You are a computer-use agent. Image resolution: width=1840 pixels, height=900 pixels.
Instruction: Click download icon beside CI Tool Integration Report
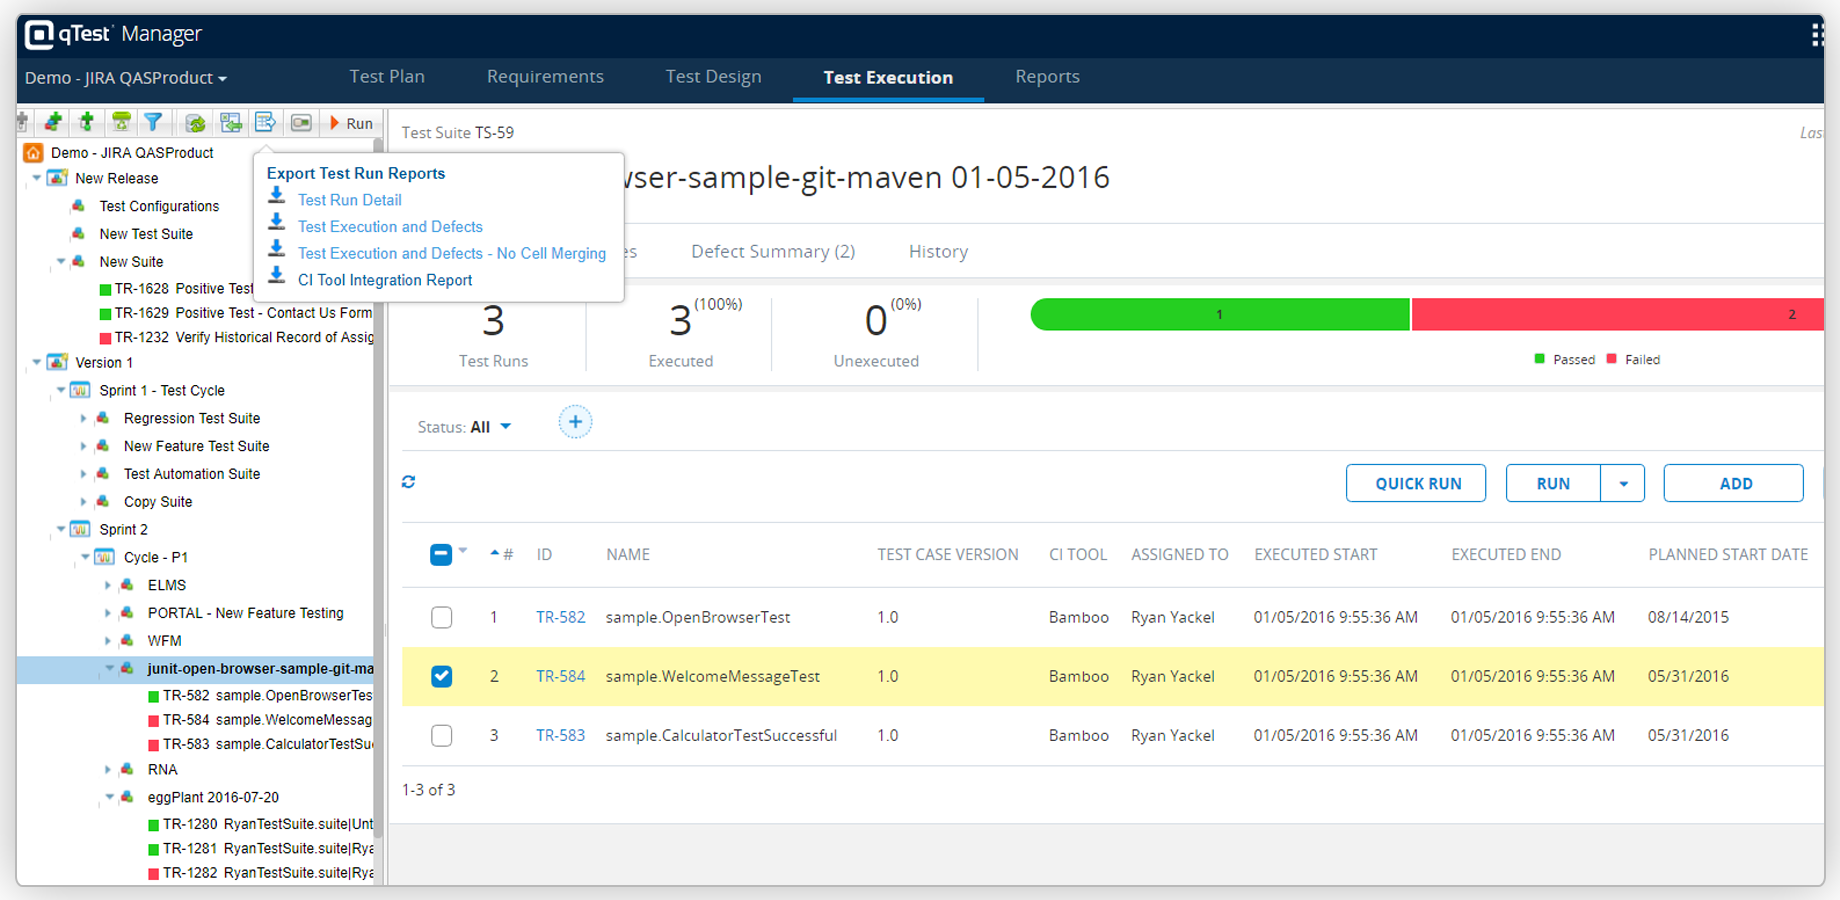(277, 277)
